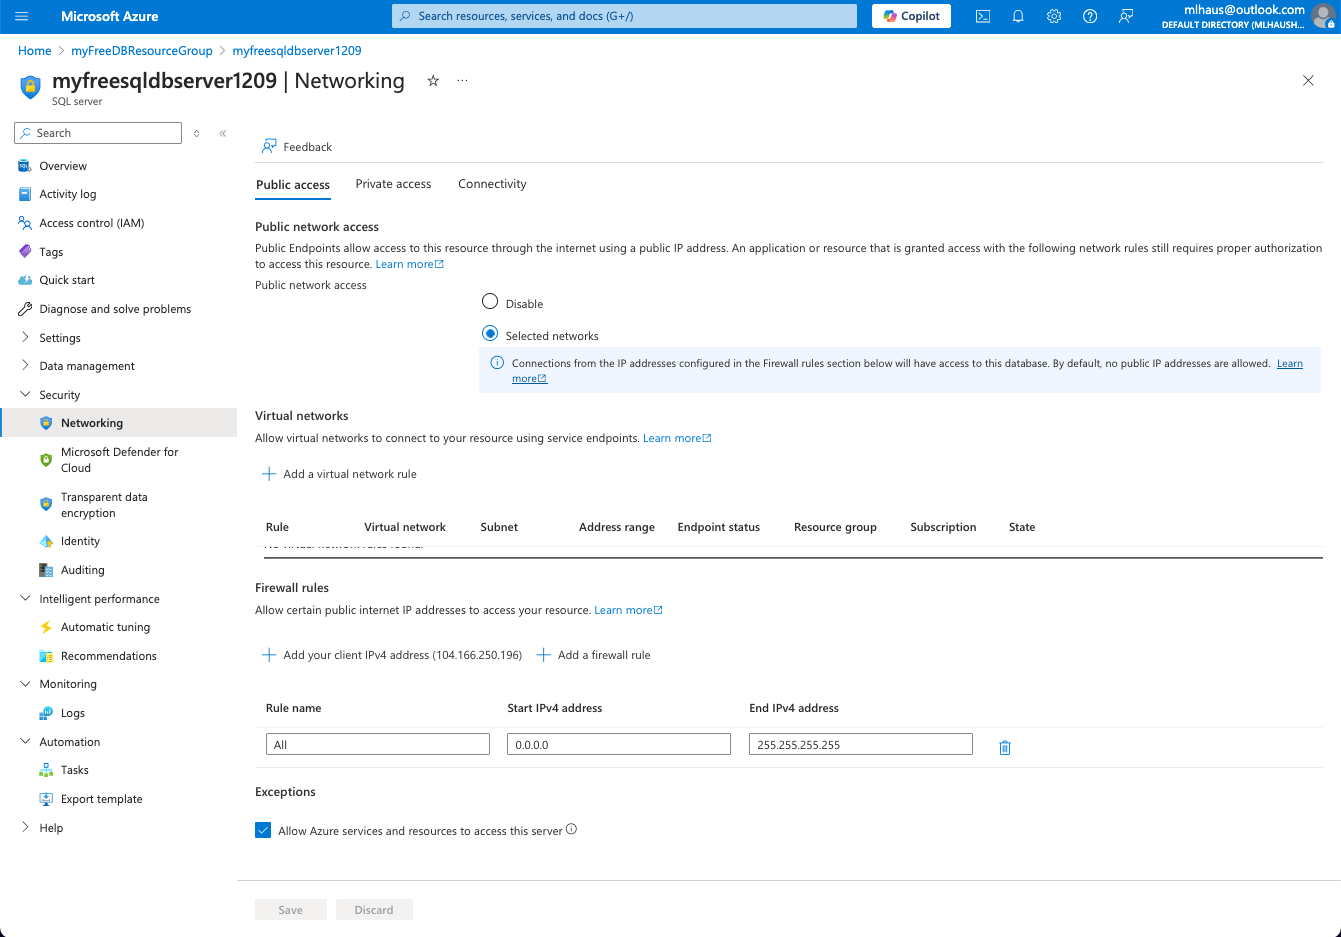Click the sidebar expand/collapse all arrows icon
This screenshot has height=937, width=1341.
pos(197,133)
